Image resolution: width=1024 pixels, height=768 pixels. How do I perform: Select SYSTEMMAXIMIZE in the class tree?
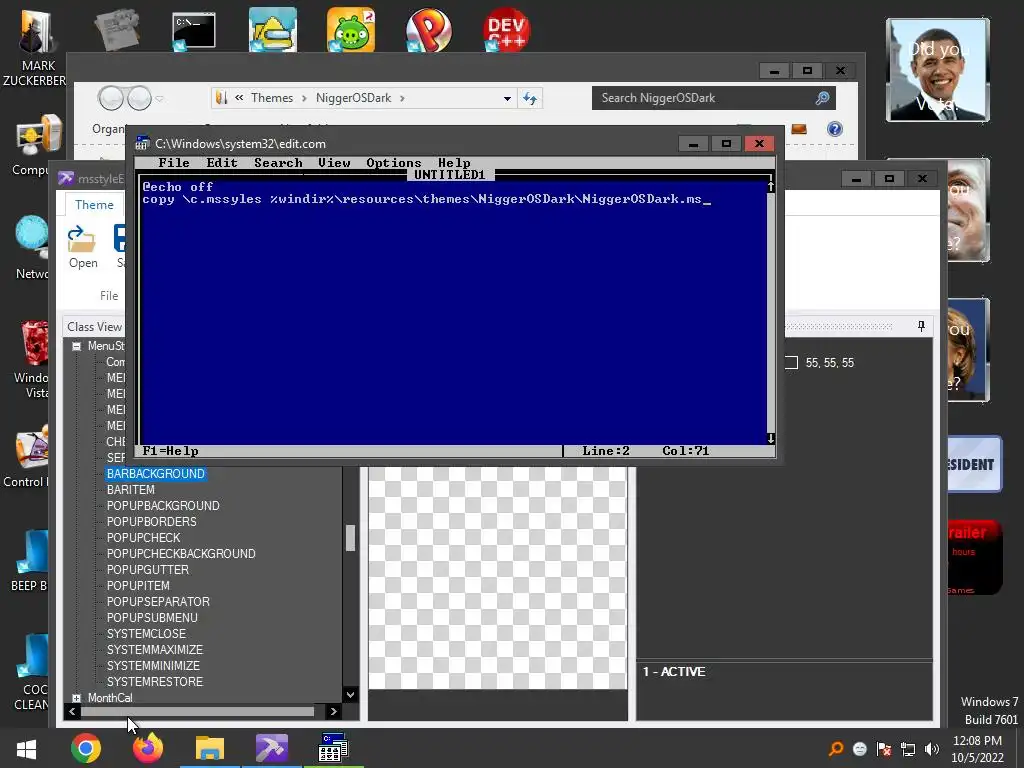coord(155,650)
